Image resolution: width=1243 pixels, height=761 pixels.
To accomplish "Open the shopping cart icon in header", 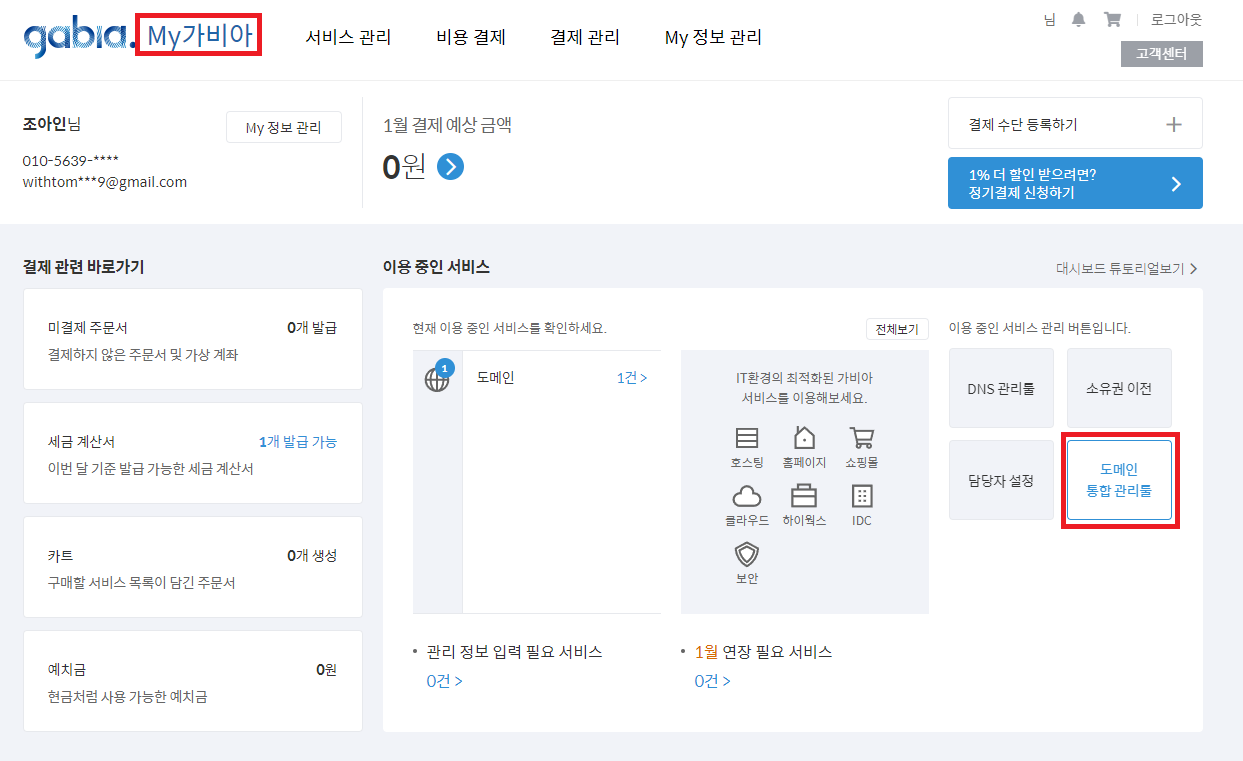I will pyautogui.click(x=1112, y=19).
